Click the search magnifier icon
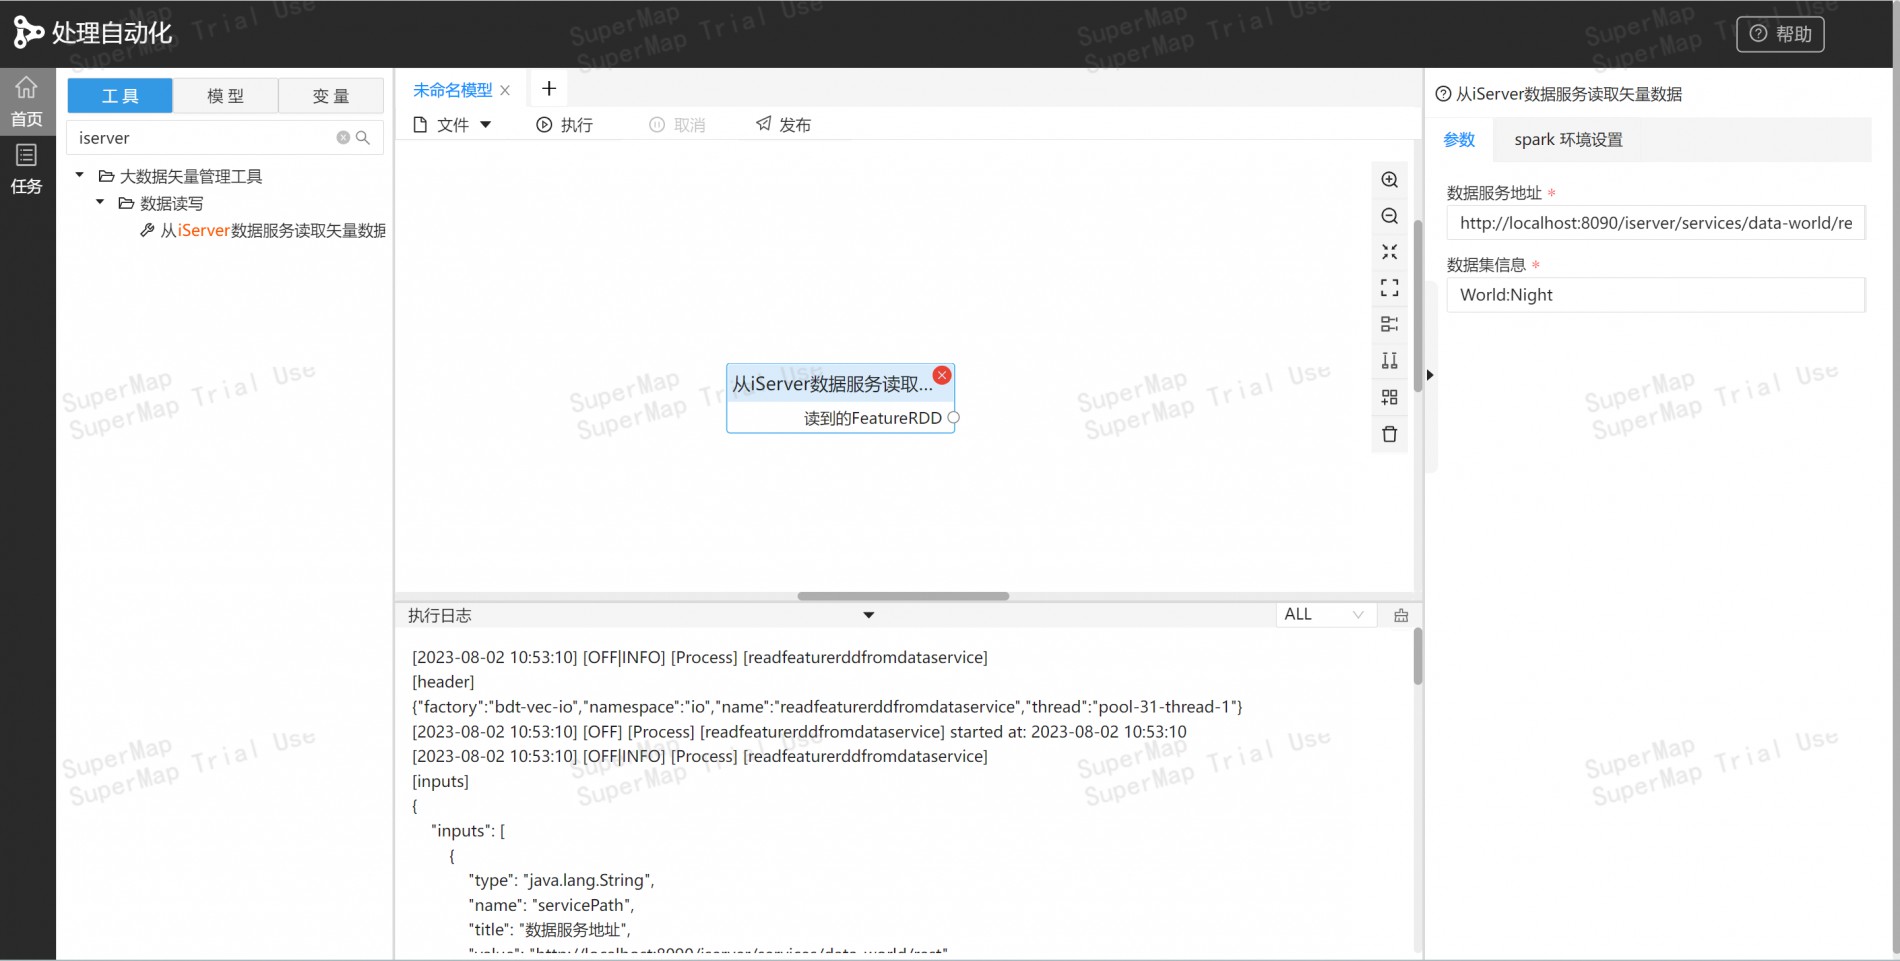 pyautogui.click(x=363, y=138)
